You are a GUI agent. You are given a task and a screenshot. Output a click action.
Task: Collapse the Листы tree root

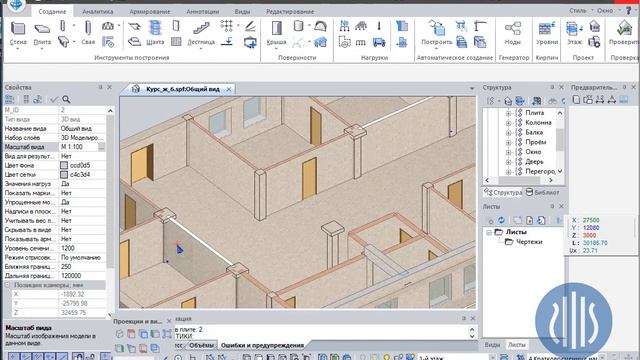click(x=489, y=232)
